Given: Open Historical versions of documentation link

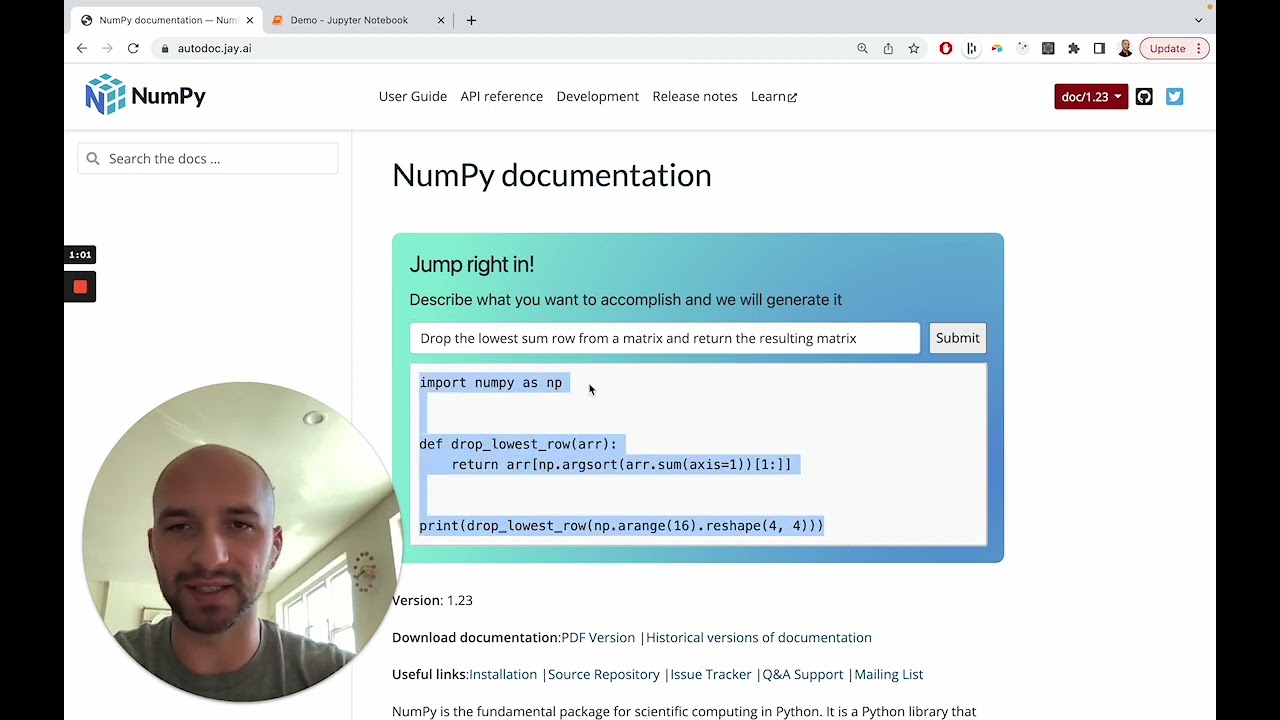Looking at the screenshot, I should 759,637.
